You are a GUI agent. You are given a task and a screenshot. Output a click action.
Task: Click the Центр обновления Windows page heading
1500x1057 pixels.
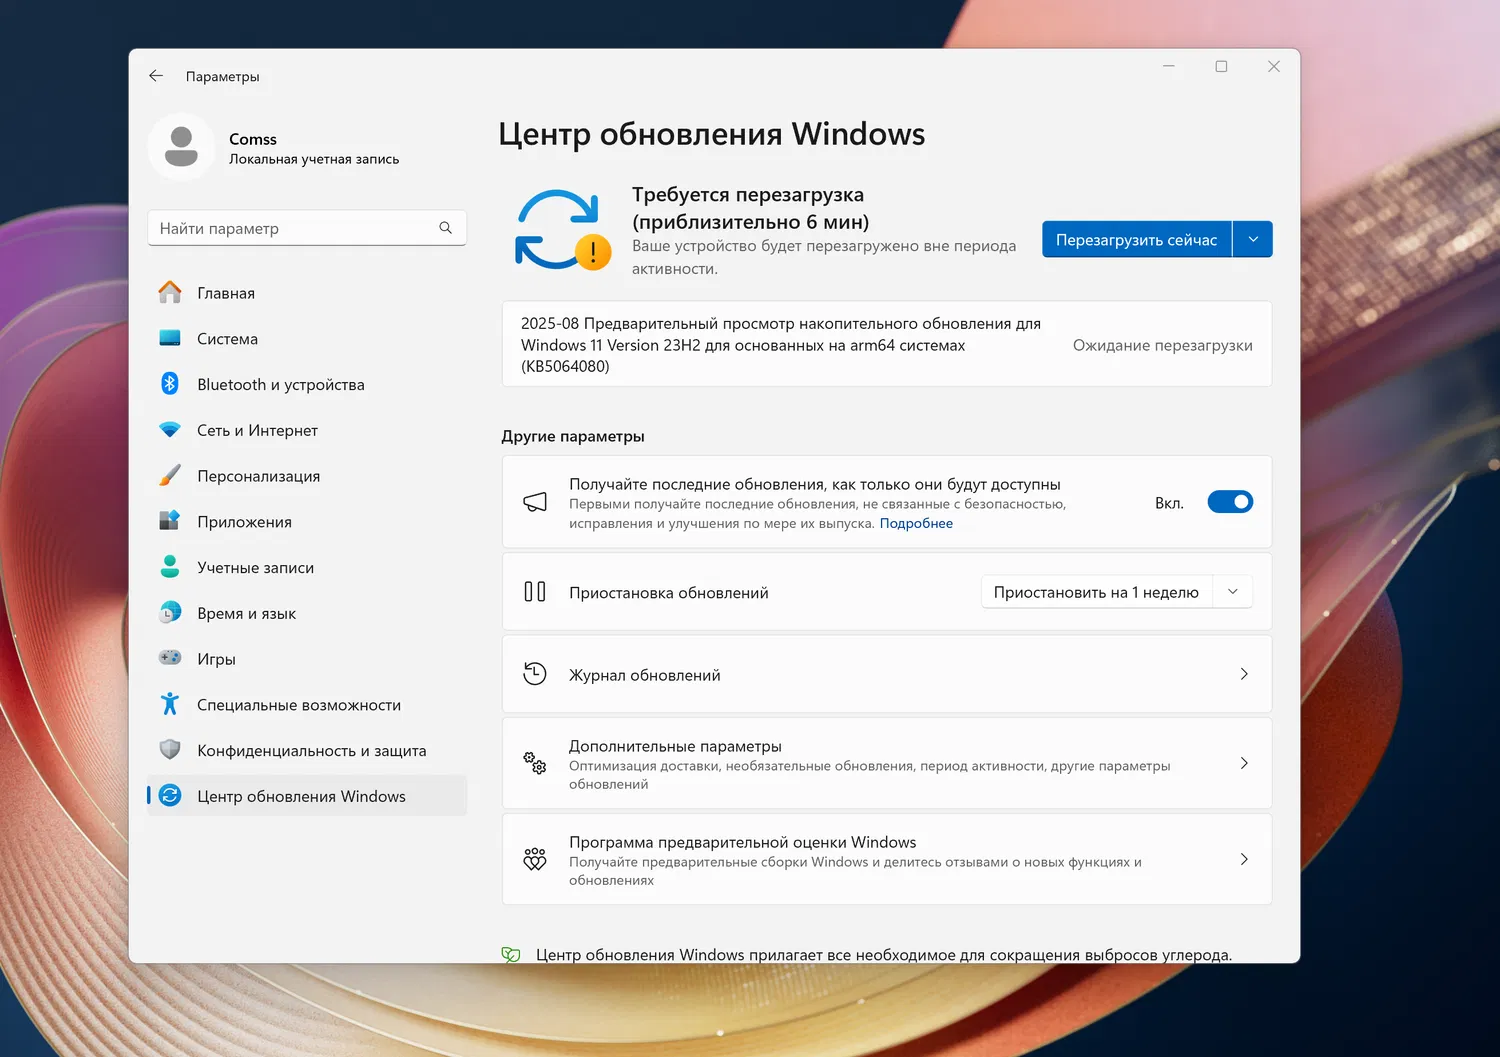pos(712,134)
